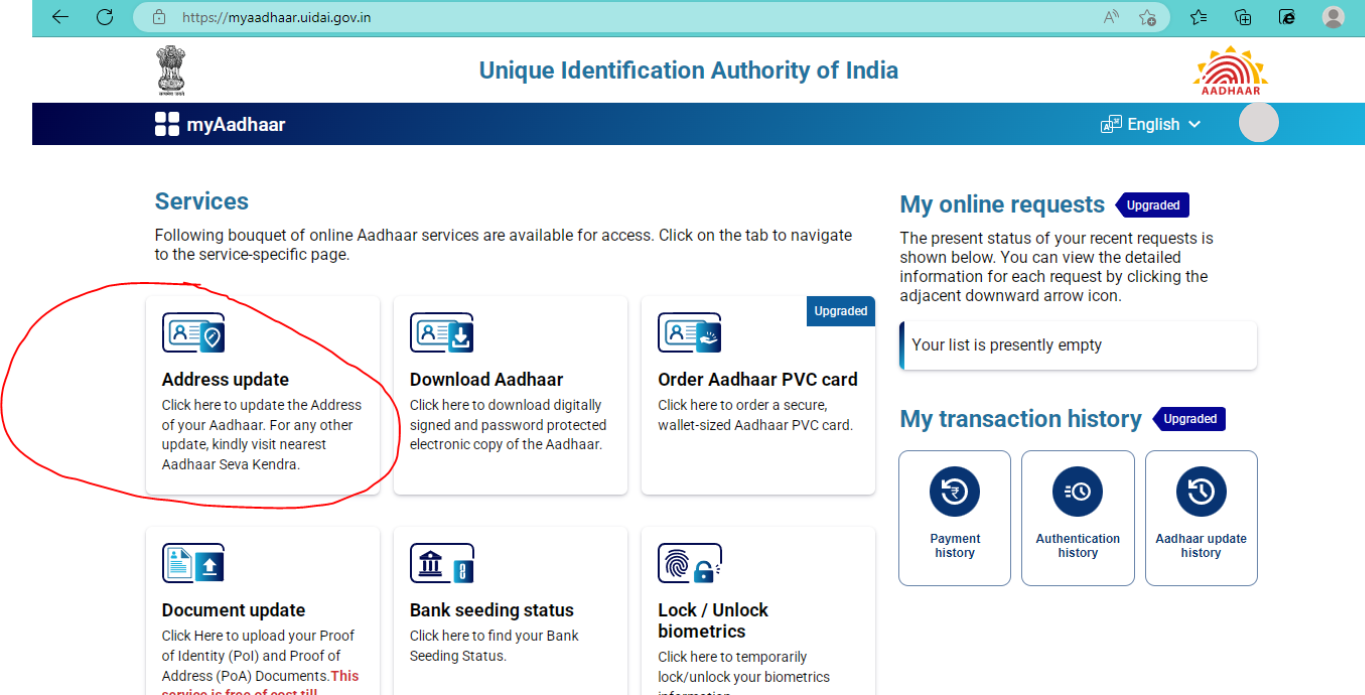Open the profile avatar menu

coord(1258,122)
